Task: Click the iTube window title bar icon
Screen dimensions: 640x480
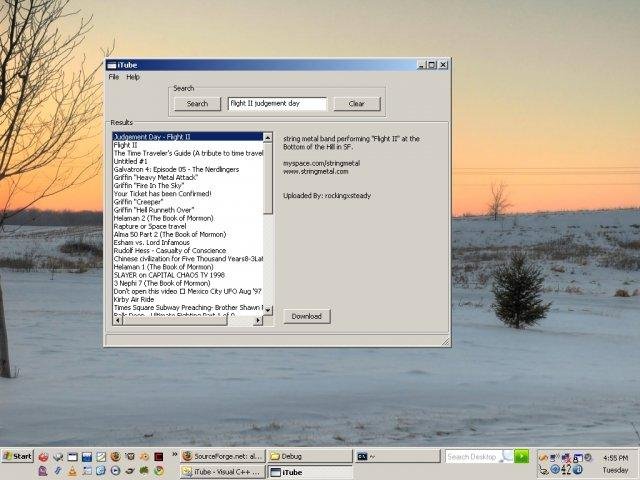Action: [x=111, y=65]
